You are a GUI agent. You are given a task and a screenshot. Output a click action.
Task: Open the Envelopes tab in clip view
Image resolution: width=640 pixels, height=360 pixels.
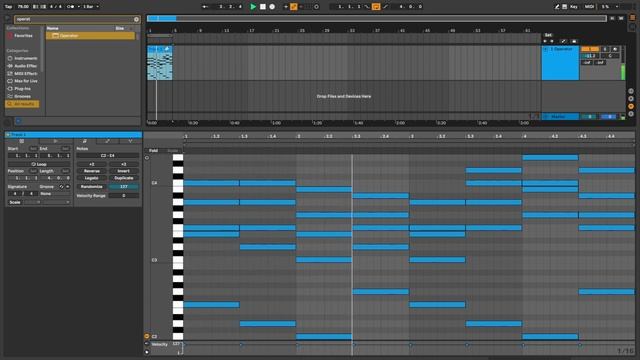107,141
